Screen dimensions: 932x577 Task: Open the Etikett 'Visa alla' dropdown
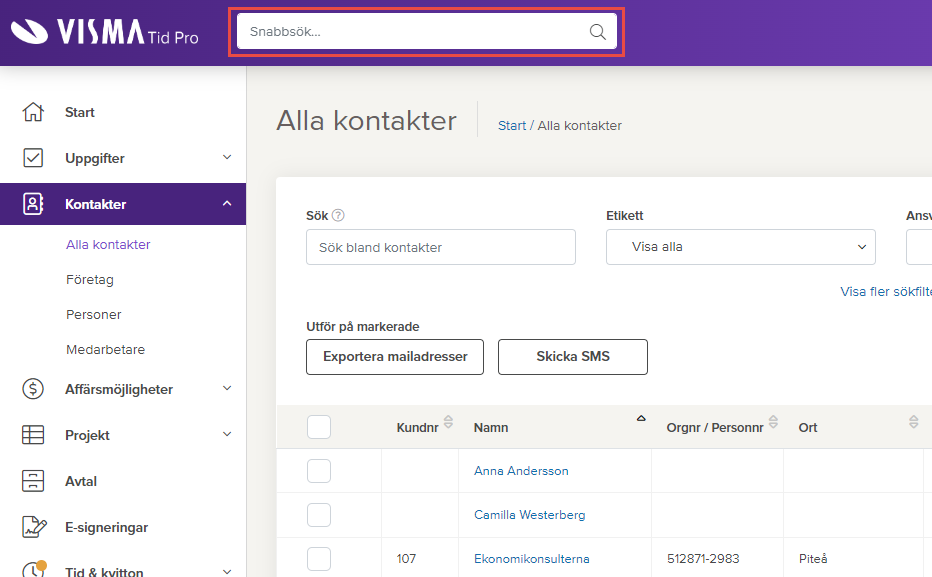coord(741,247)
